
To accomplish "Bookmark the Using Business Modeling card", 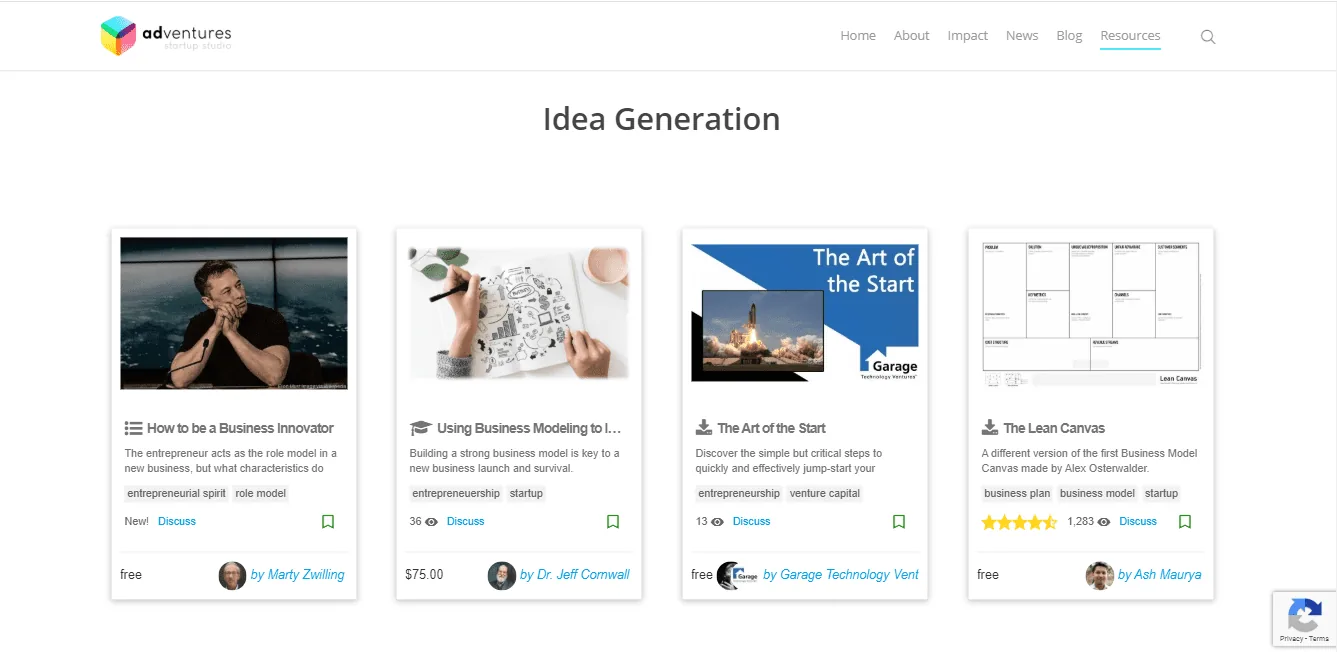I will 613,521.
